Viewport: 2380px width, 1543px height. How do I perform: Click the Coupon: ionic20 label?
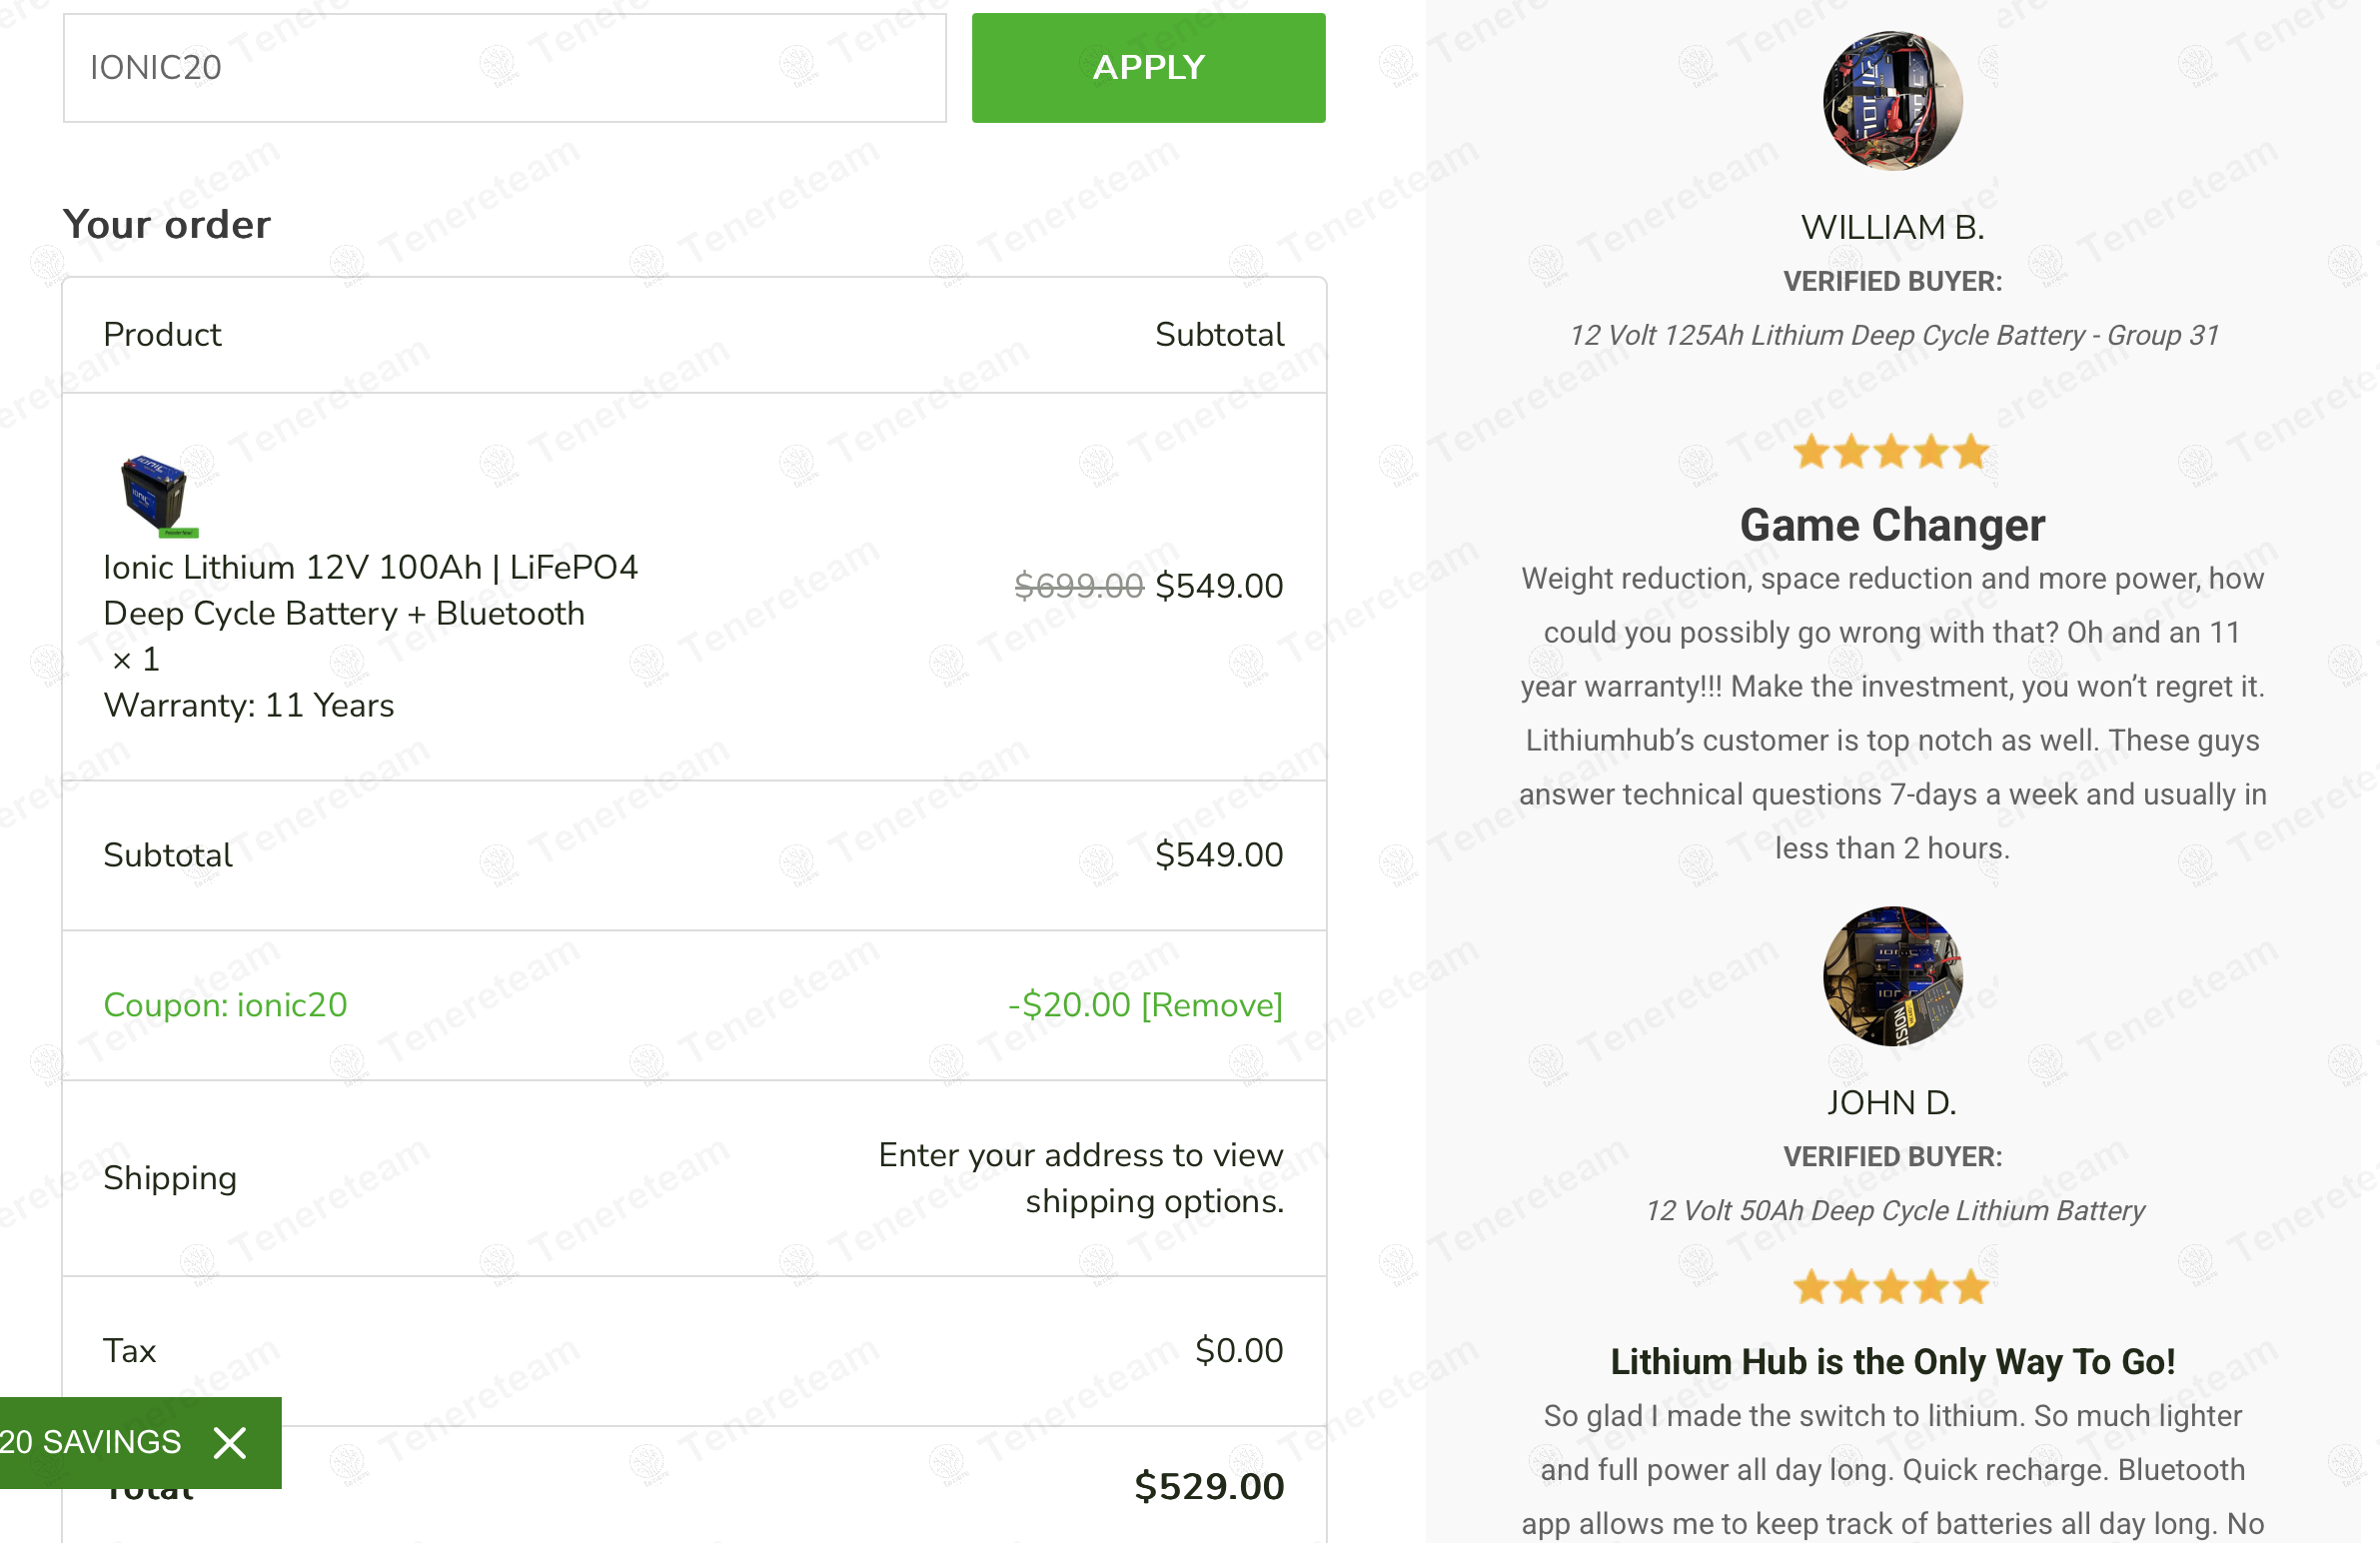(225, 1005)
